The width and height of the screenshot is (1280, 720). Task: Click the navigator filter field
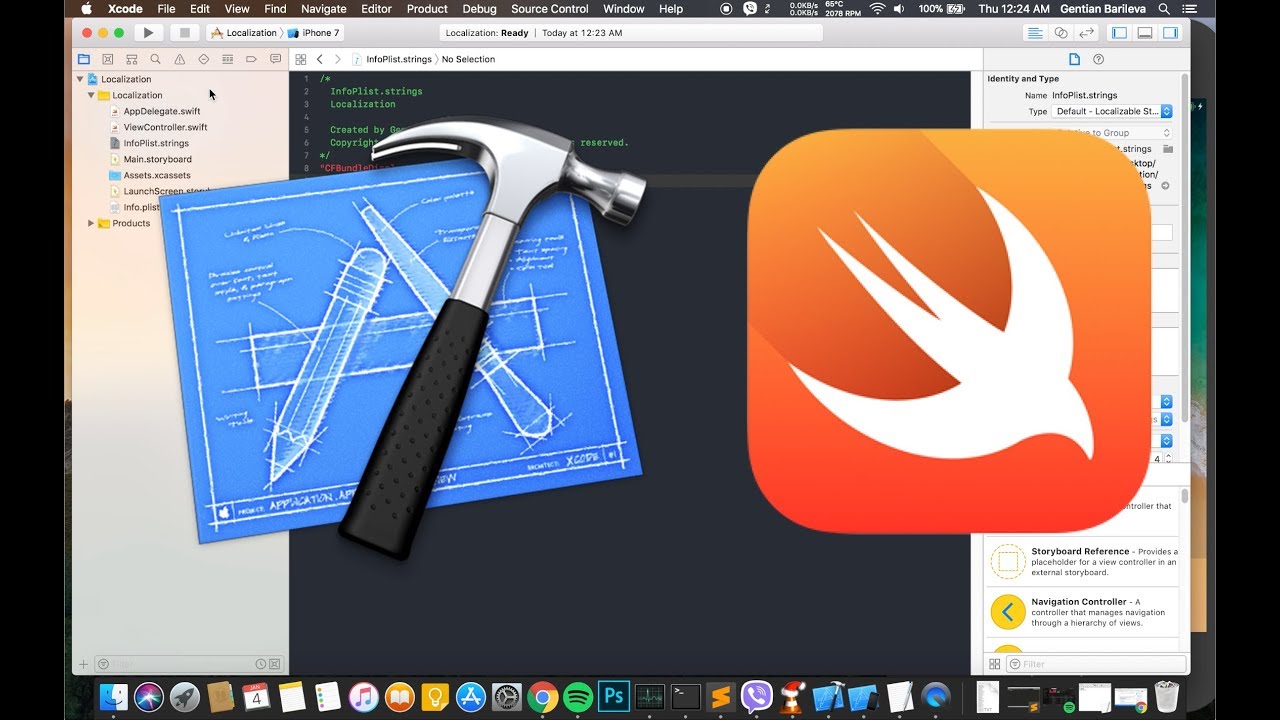coord(189,664)
